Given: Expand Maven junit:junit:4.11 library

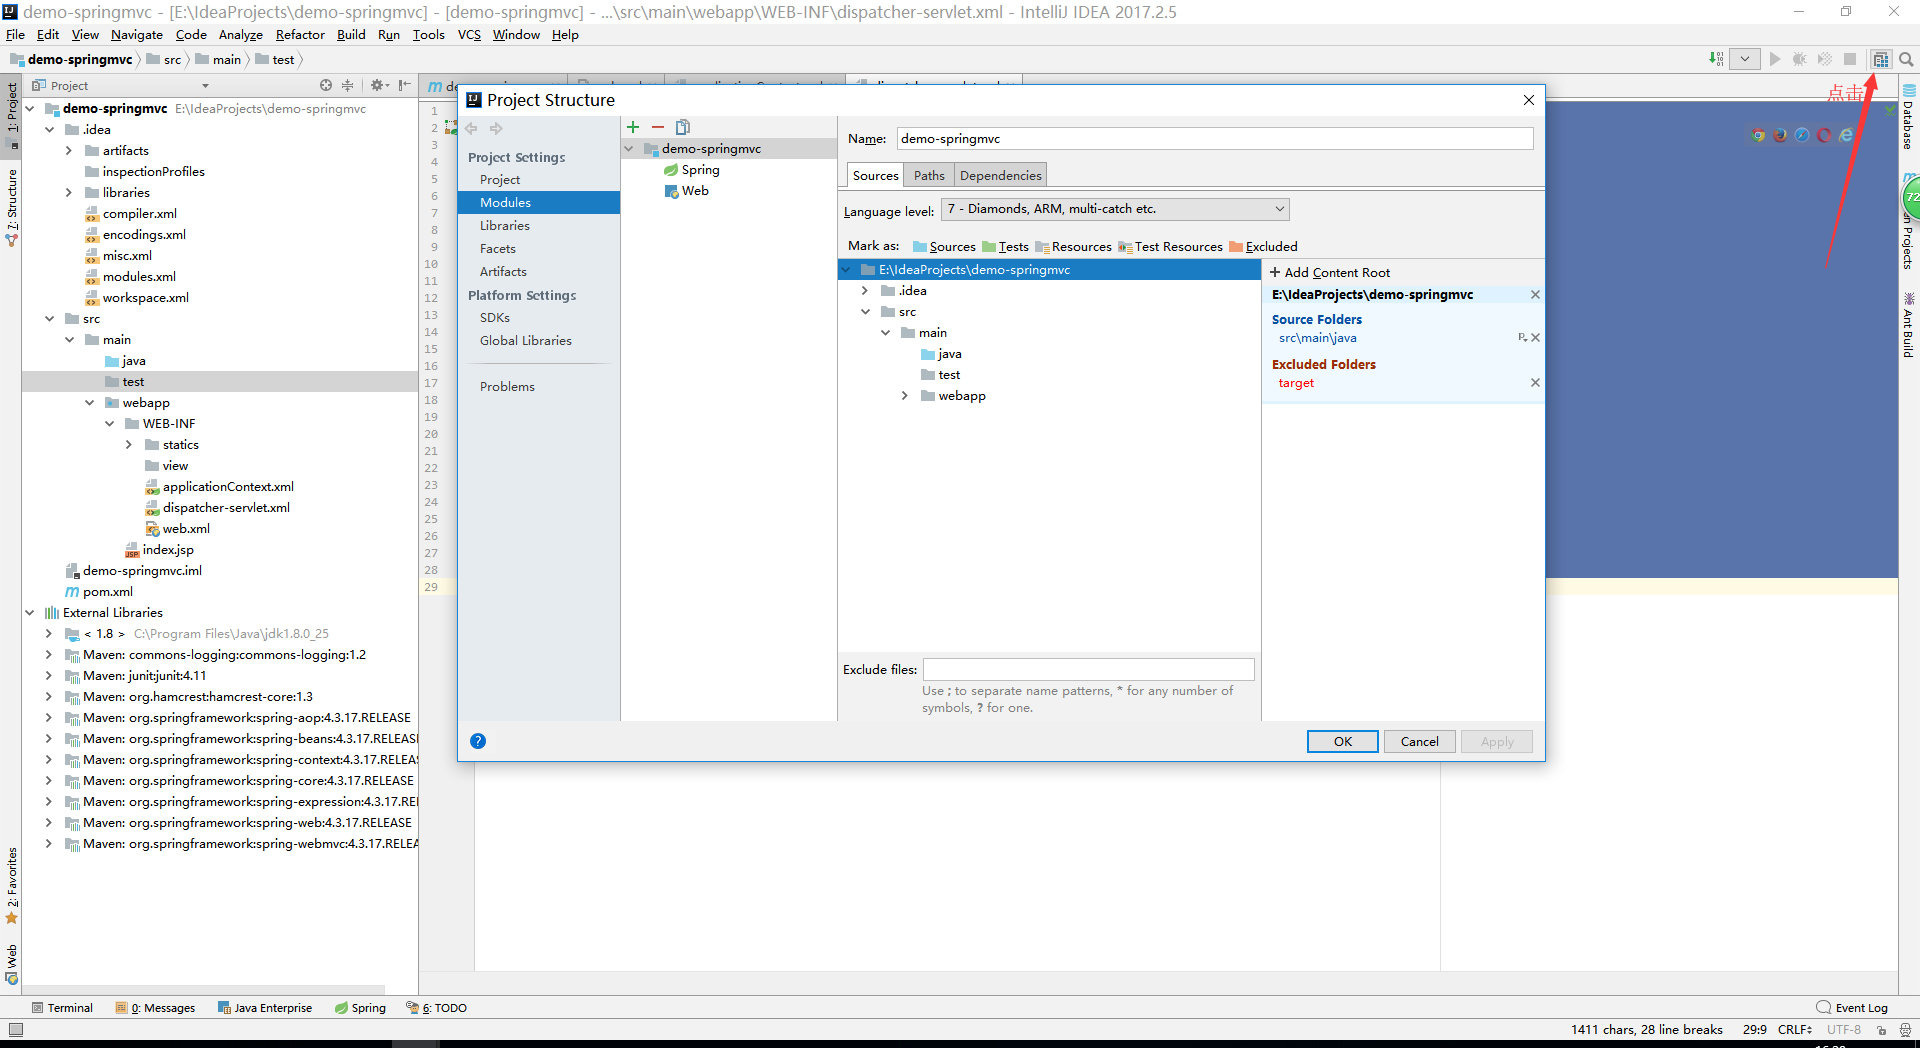Looking at the screenshot, I should 49,676.
